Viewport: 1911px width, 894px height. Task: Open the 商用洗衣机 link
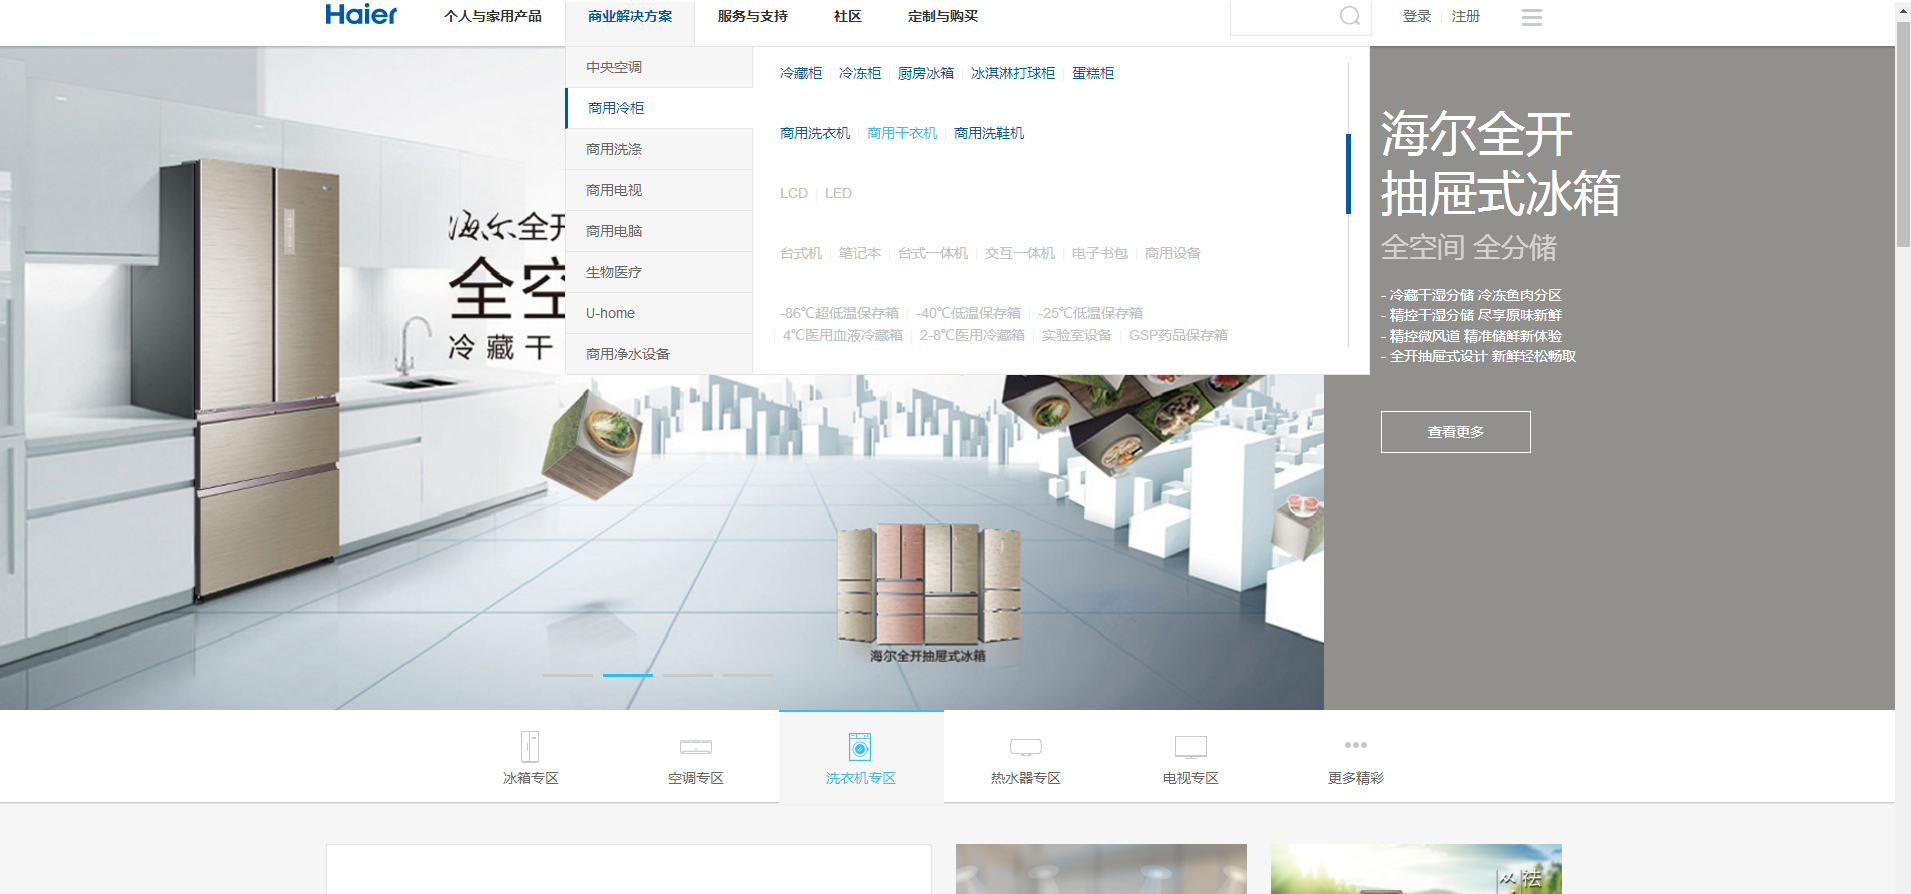coord(815,133)
